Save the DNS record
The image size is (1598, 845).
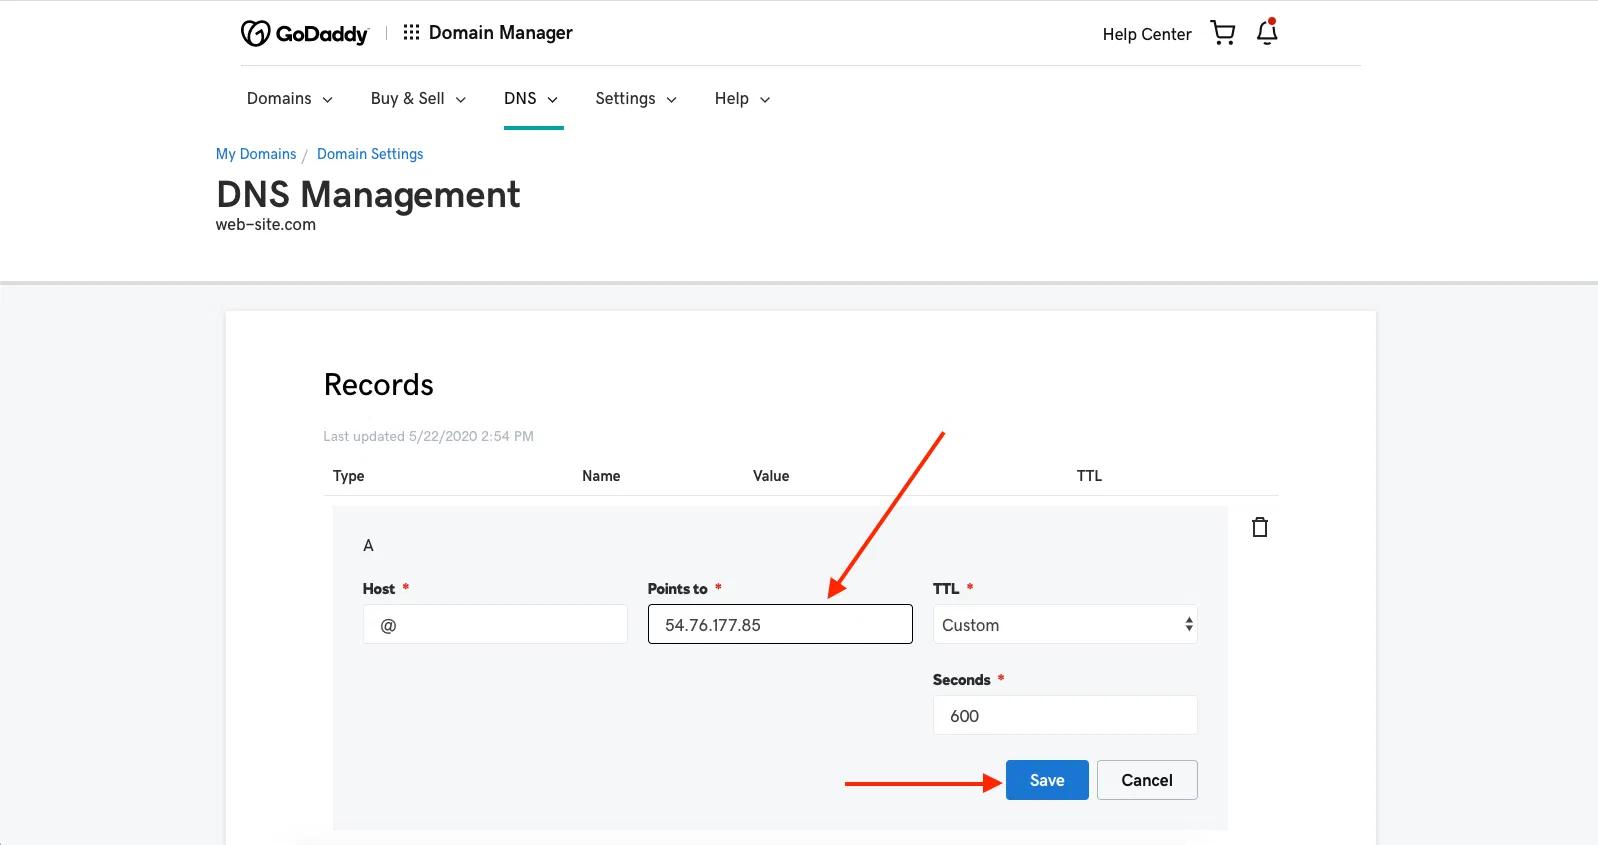click(x=1047, y=780)
